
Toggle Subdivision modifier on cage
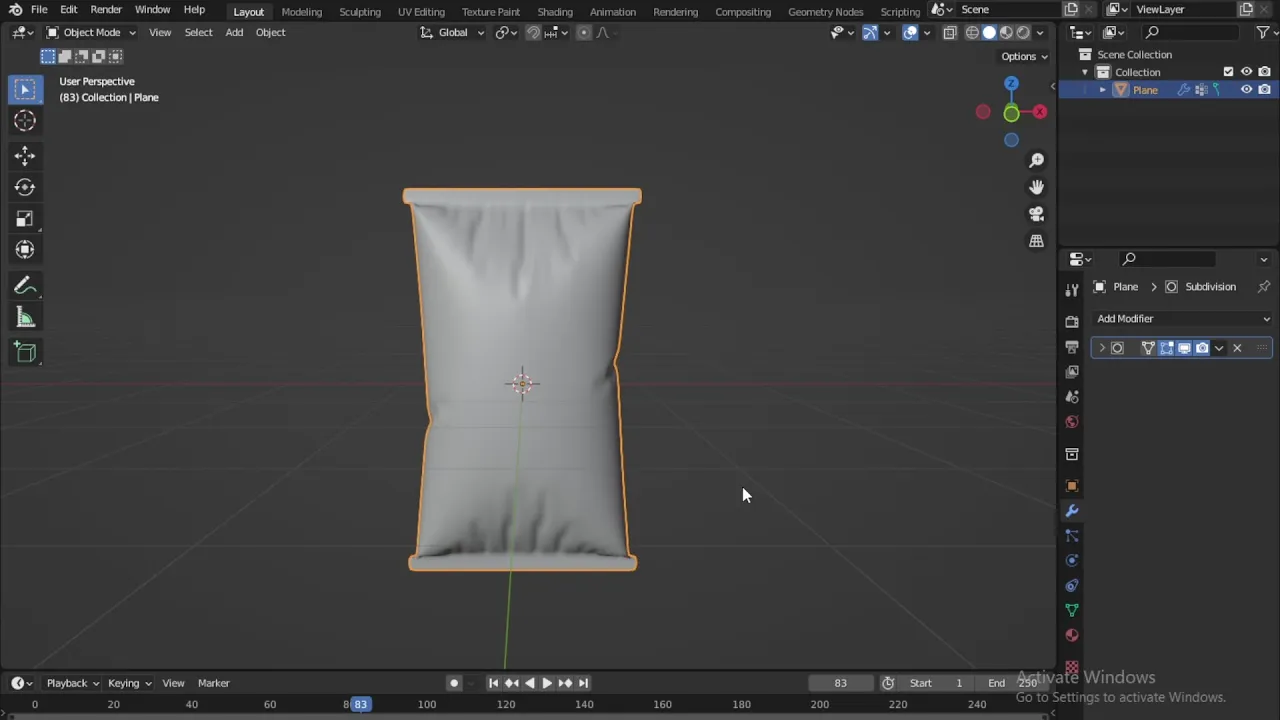(1148, 348)
